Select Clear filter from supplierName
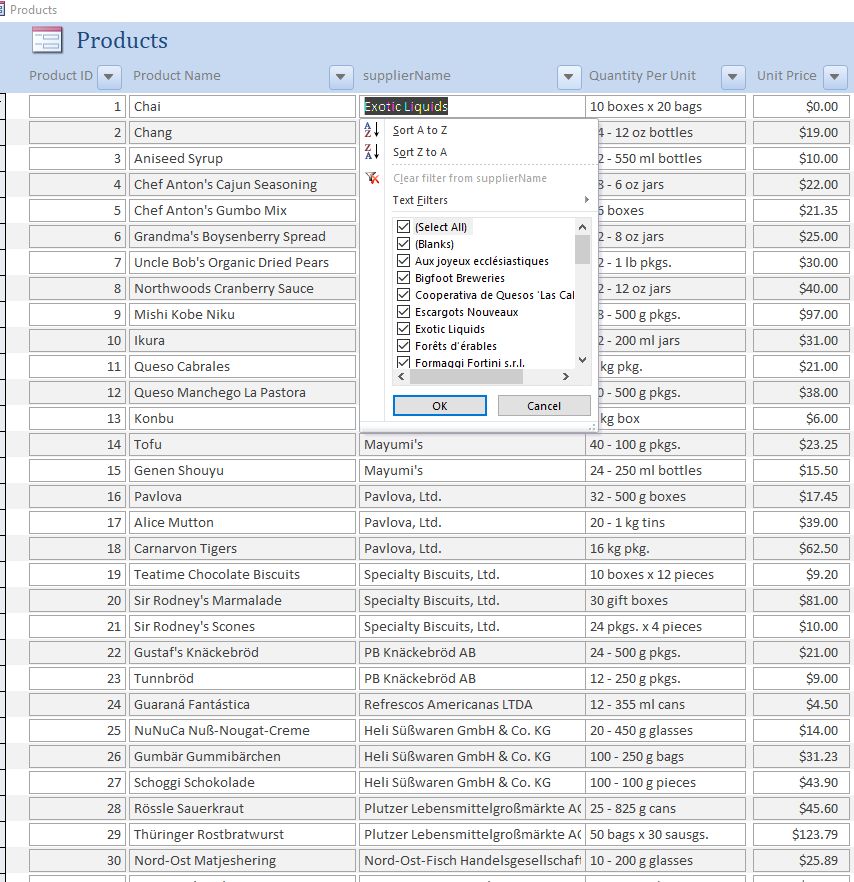854x882 pixels. tap(470, 178)
